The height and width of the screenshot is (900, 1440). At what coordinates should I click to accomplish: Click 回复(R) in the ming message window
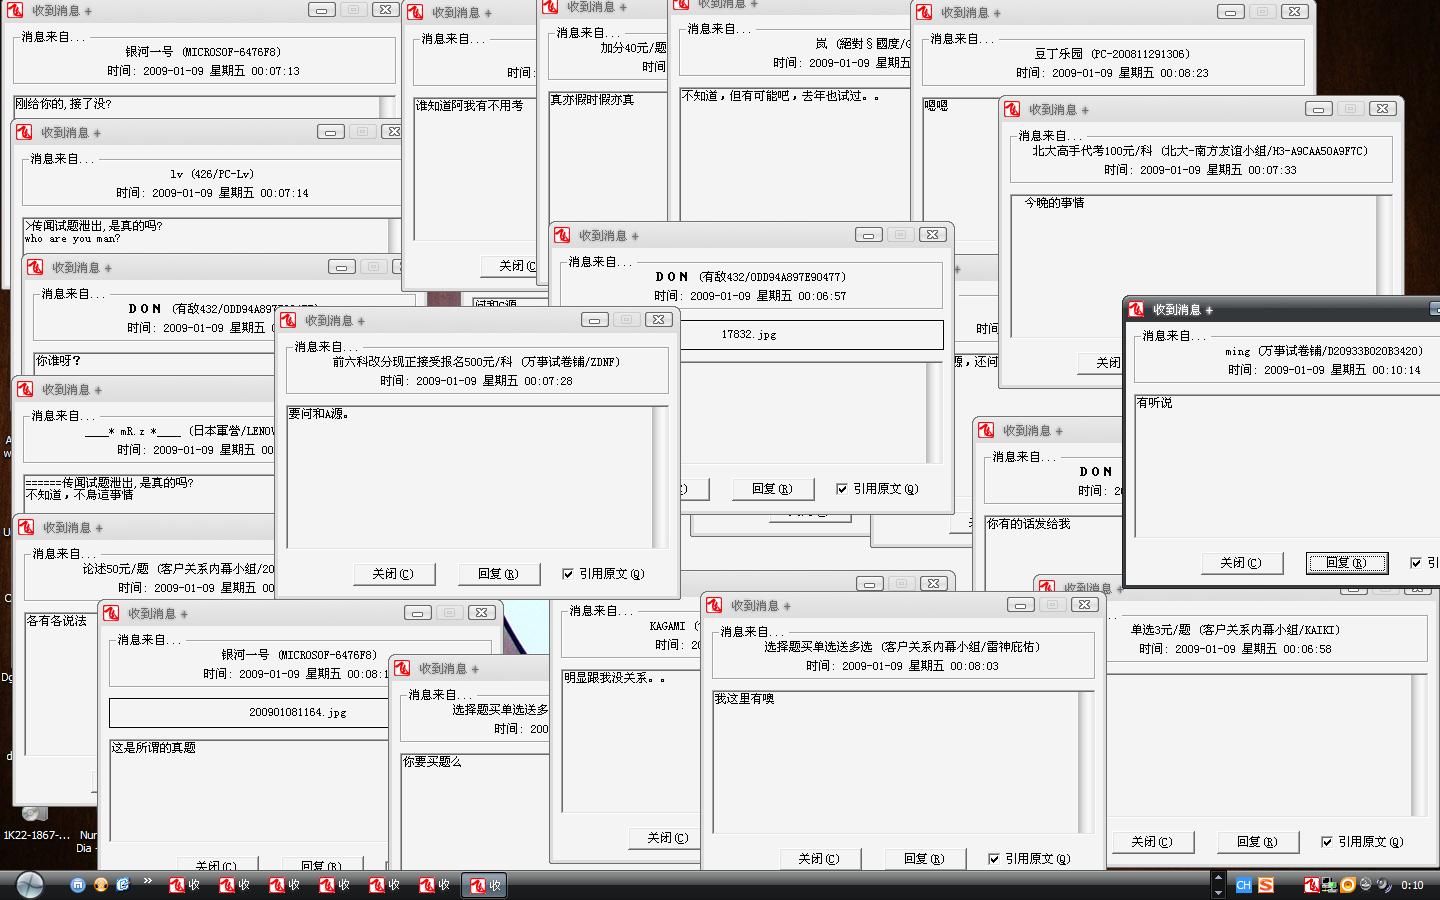(1347, 563)
